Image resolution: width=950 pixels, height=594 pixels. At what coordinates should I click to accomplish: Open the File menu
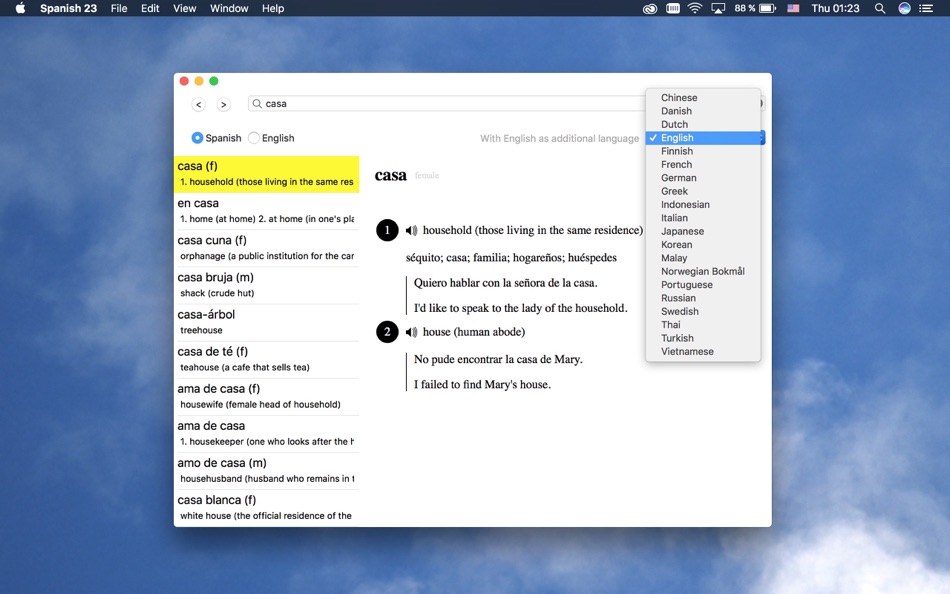tap(119, 8)
